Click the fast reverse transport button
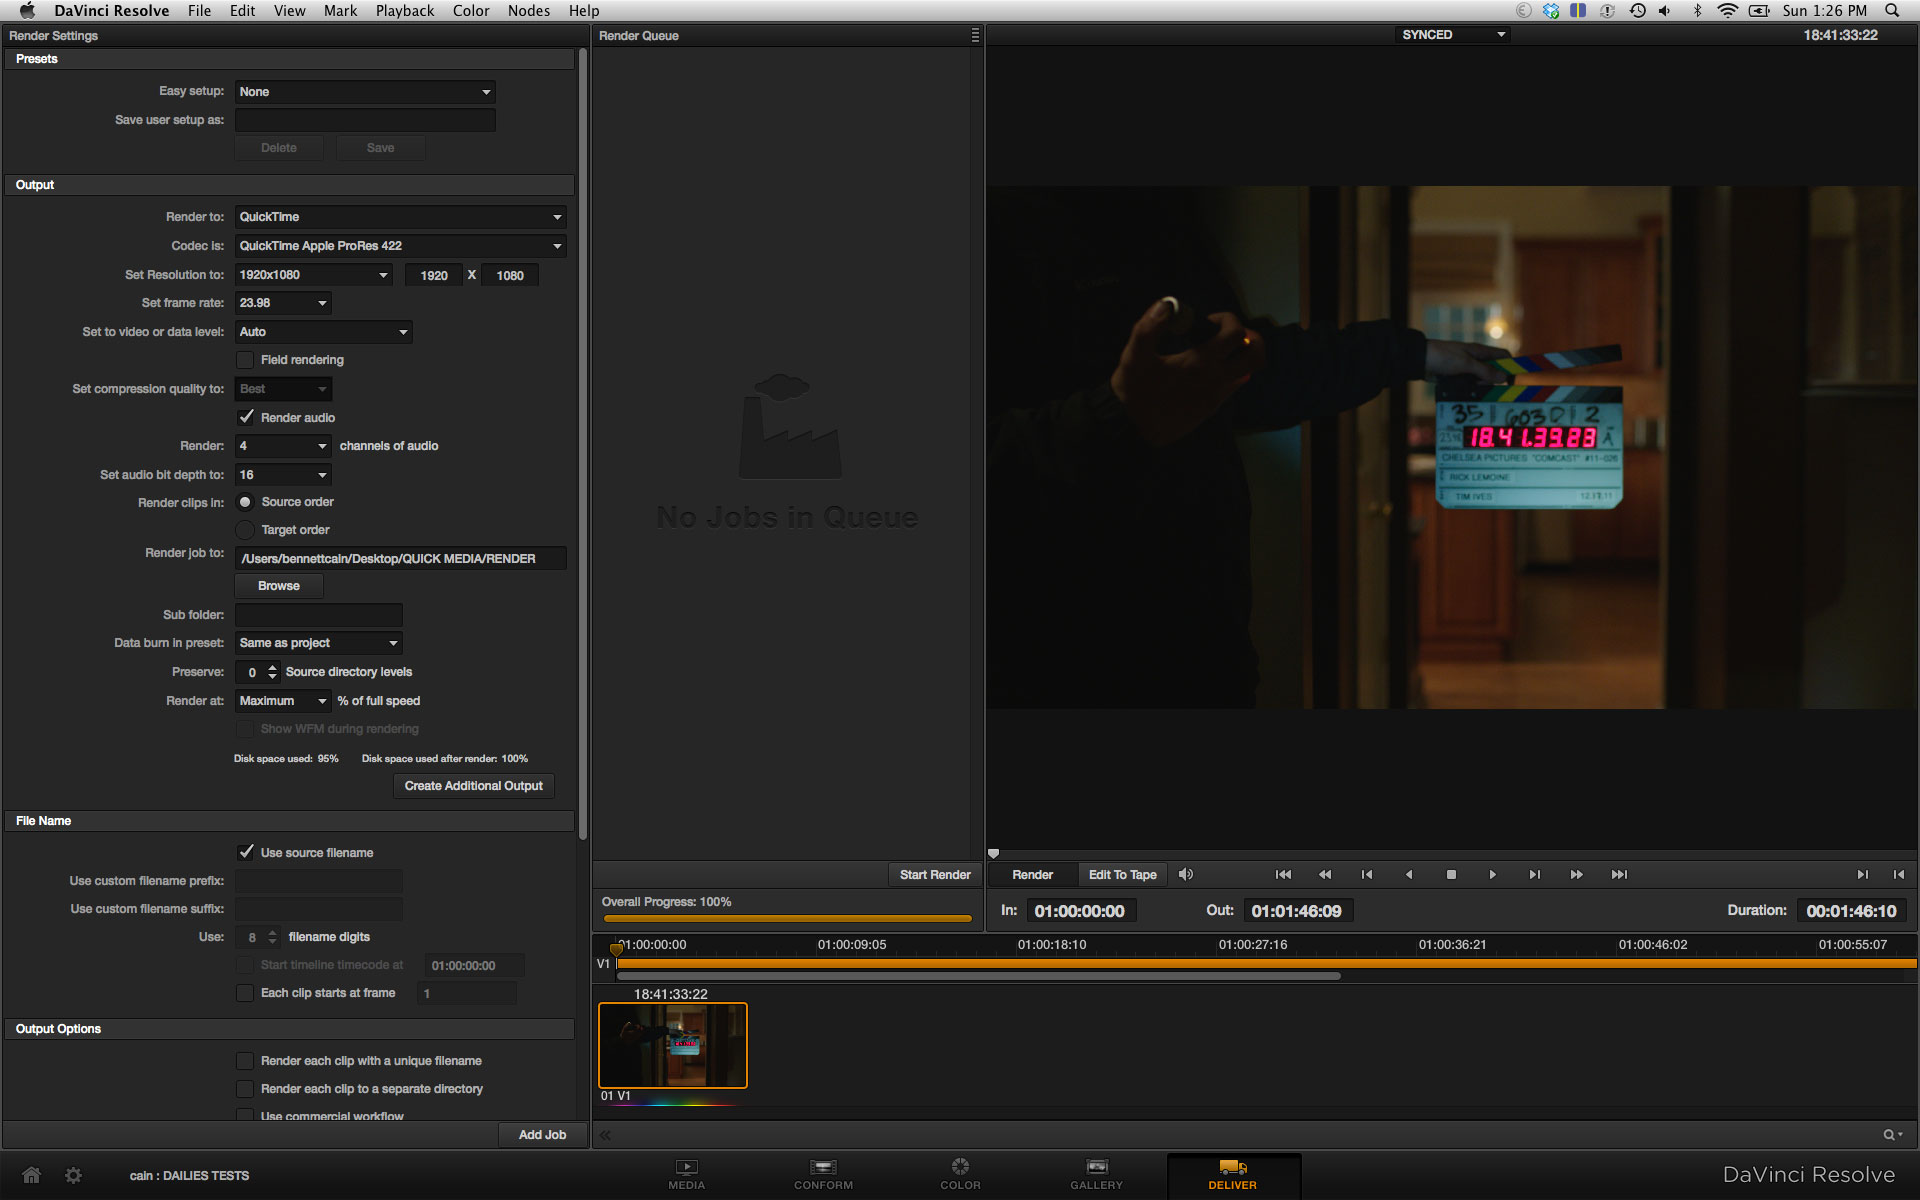This screenshot has height=1200, width=1920. [1325, 874]
